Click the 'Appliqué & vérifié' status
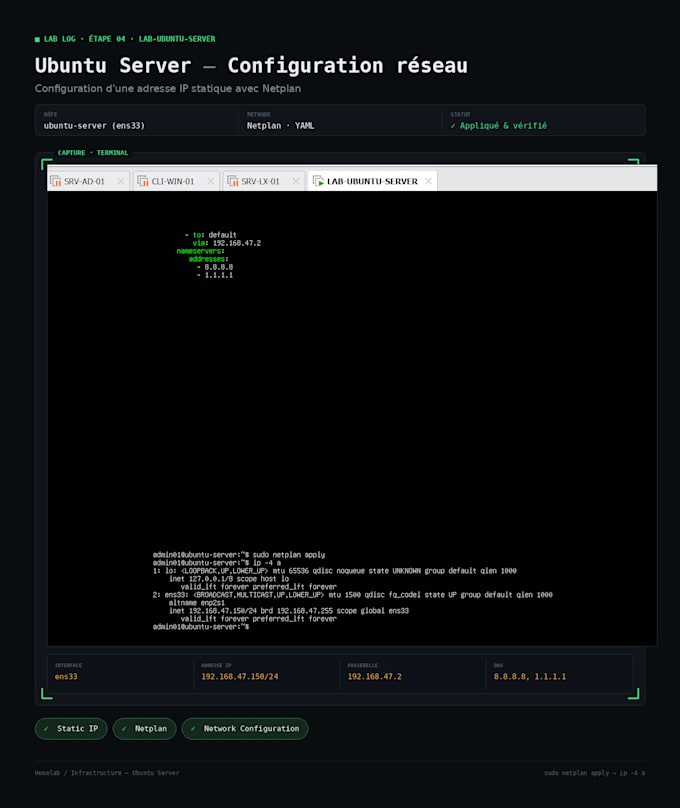680x808 pixels. coord(499,126)
